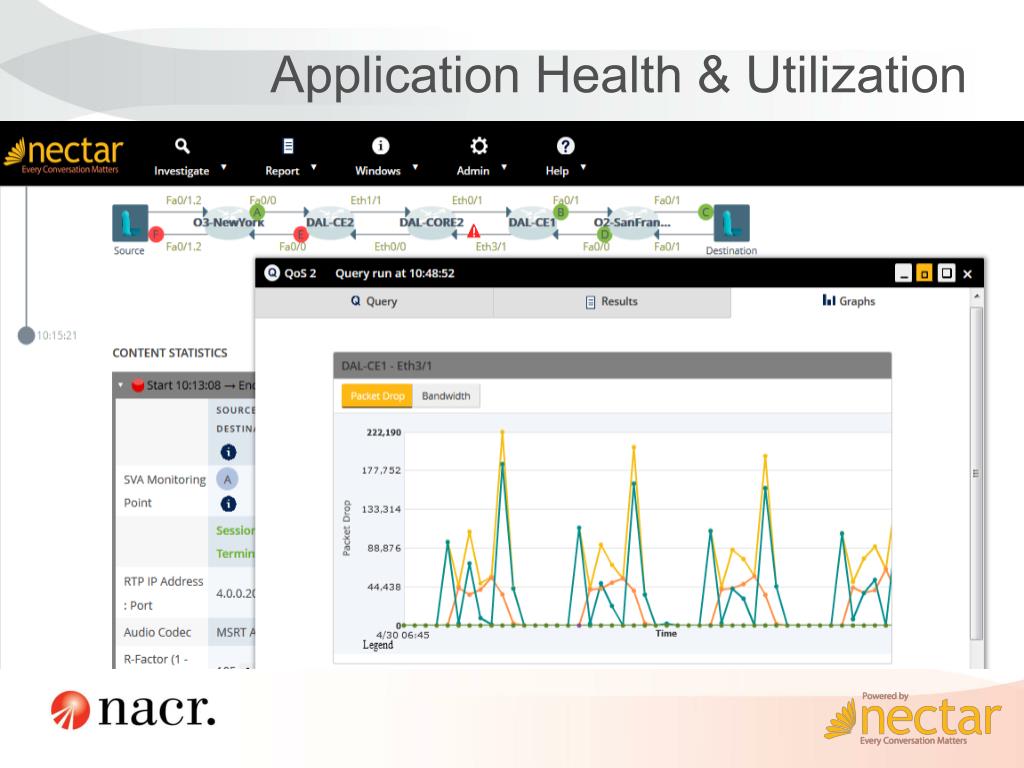The height and width of the screenshot is (768, 1024).
Task: Select the Destination endpoint icon
Action: [x=731, y=223]
